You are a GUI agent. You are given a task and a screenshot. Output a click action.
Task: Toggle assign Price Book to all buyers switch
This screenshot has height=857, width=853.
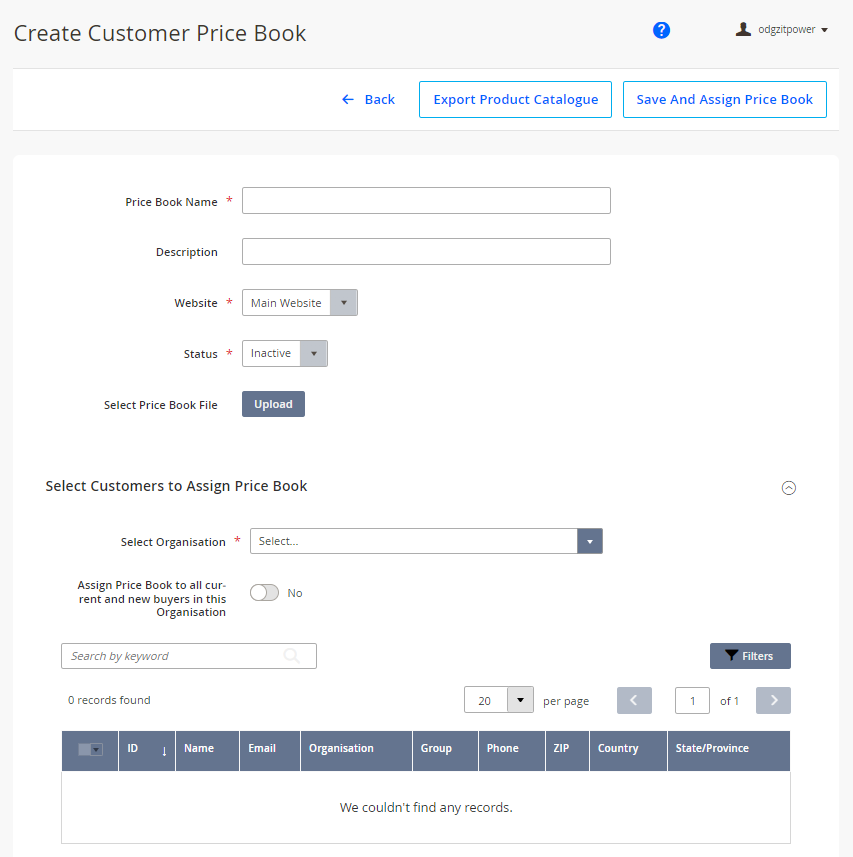(264, 592)
